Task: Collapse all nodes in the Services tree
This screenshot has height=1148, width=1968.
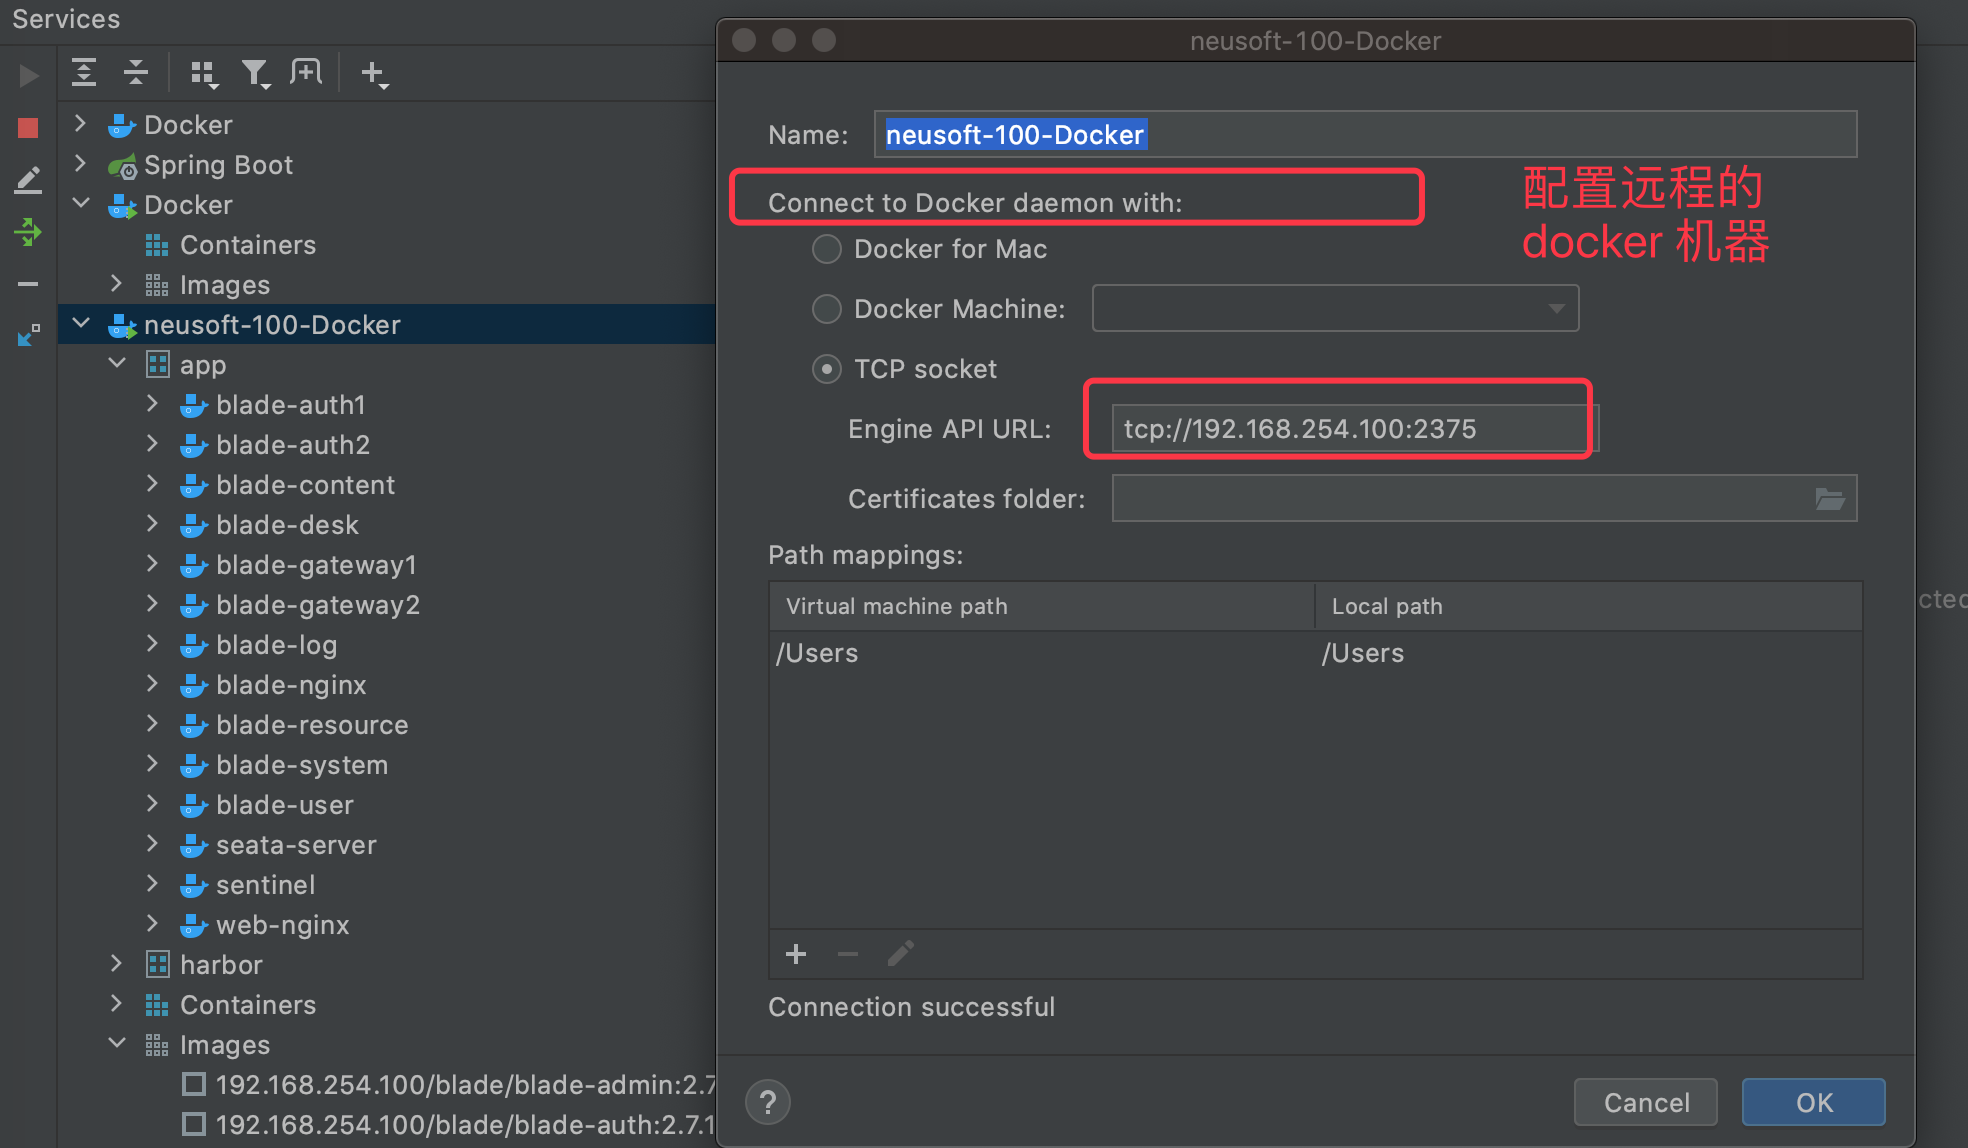Action: tap(135, 72)
